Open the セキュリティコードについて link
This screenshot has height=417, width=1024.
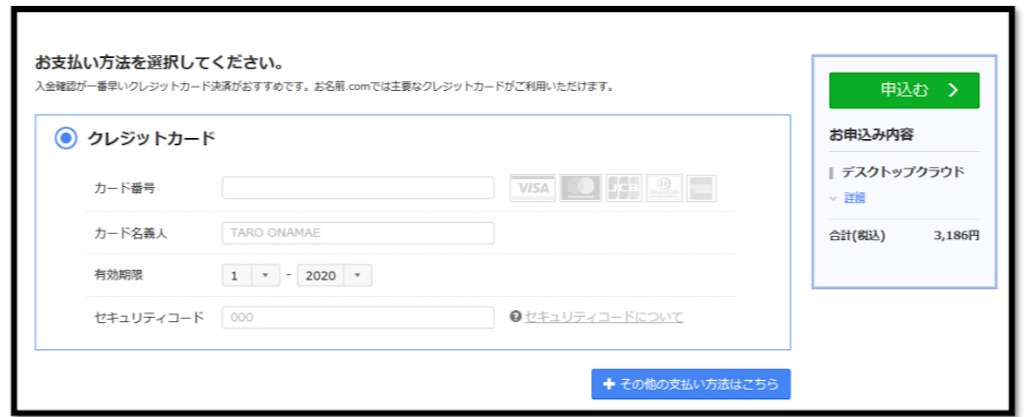coord(604,317)
